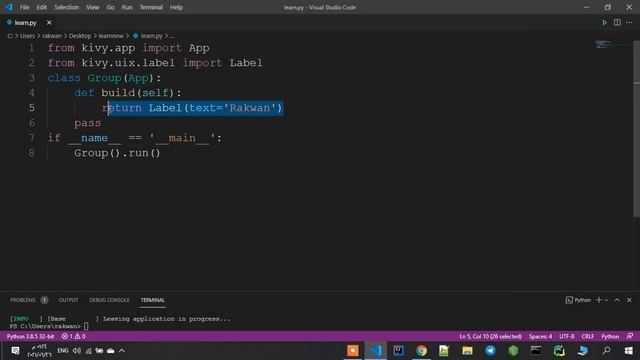The height and width of the screenshot is (360, 640).
Task: Click 'Group().run()' on line 8
Action: [x=117, y=153]
